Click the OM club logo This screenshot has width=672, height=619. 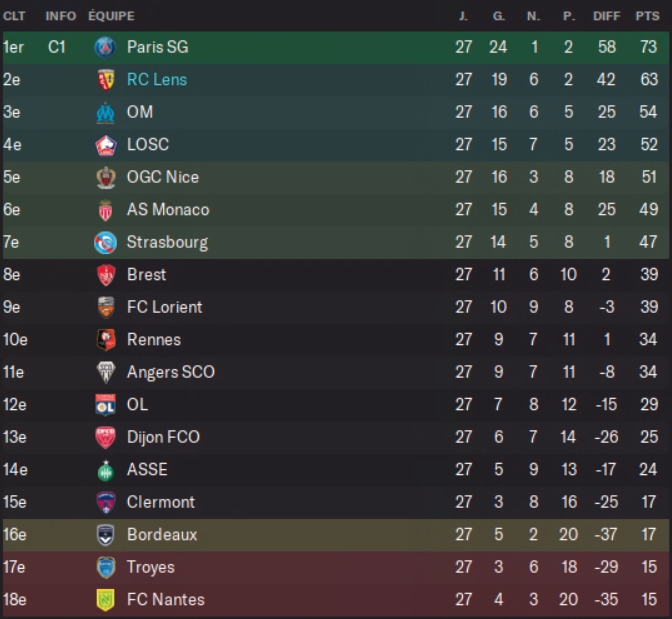click(105, 112)
